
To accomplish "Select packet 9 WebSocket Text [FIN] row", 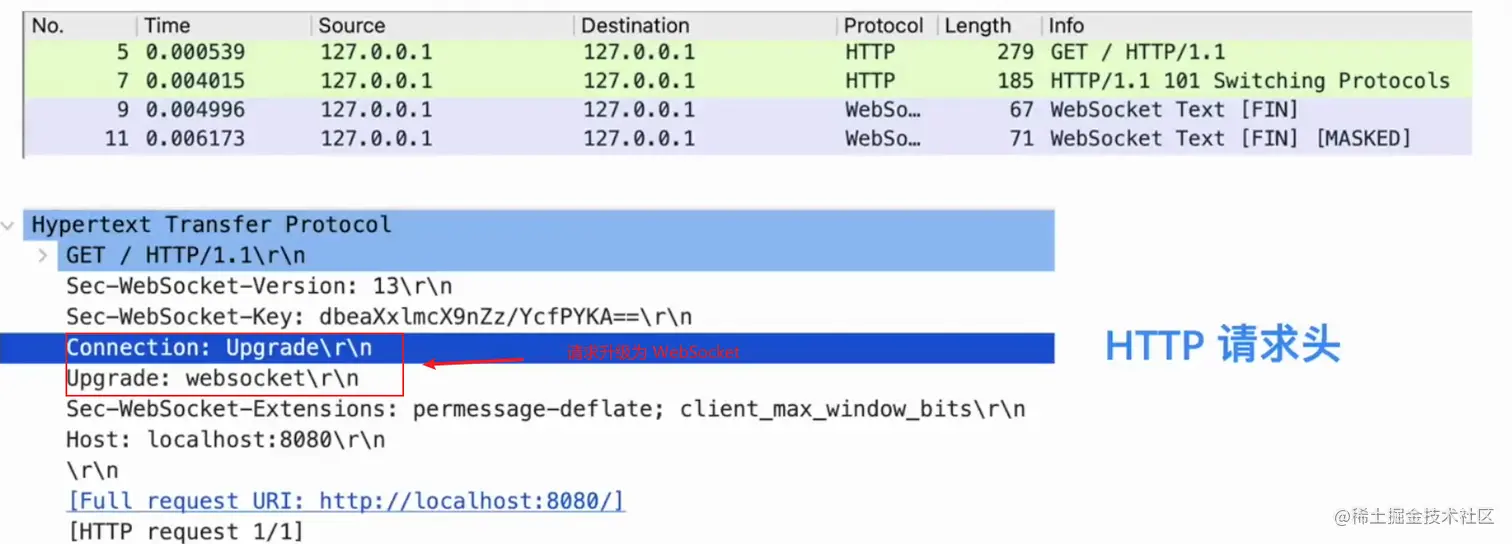I will pos(747,110).
